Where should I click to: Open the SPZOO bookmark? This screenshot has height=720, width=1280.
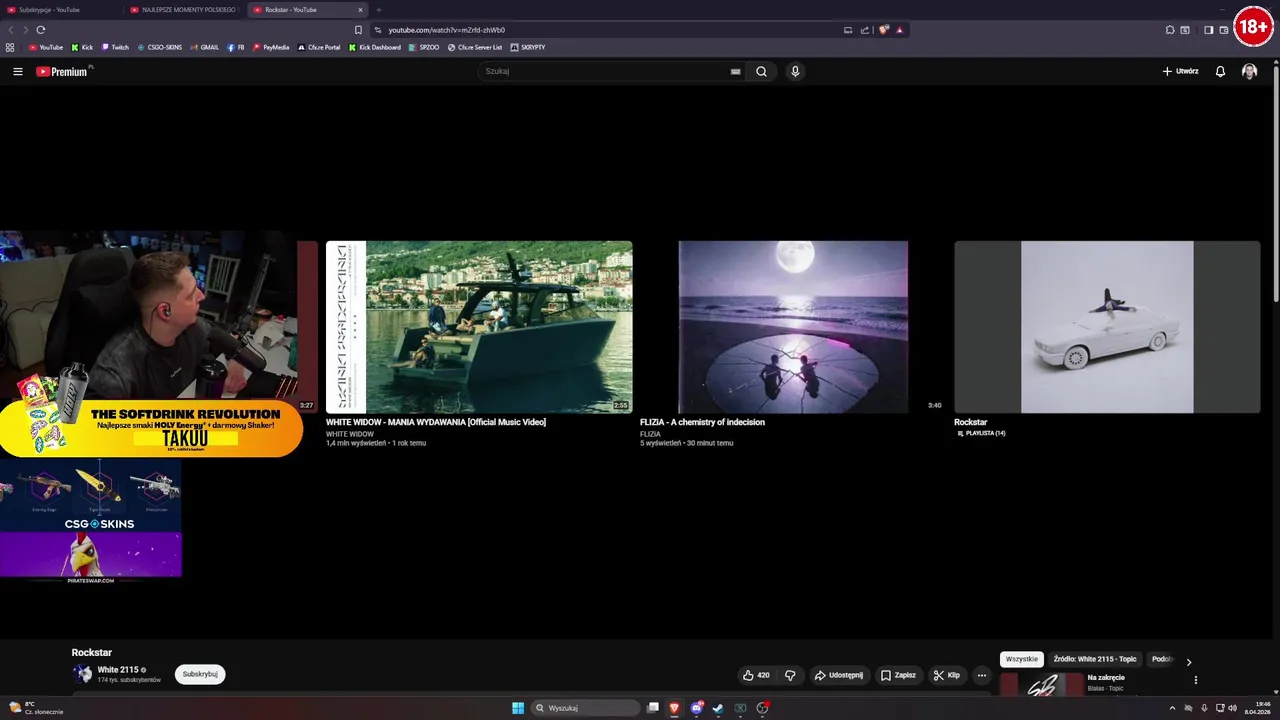(424, 47)
